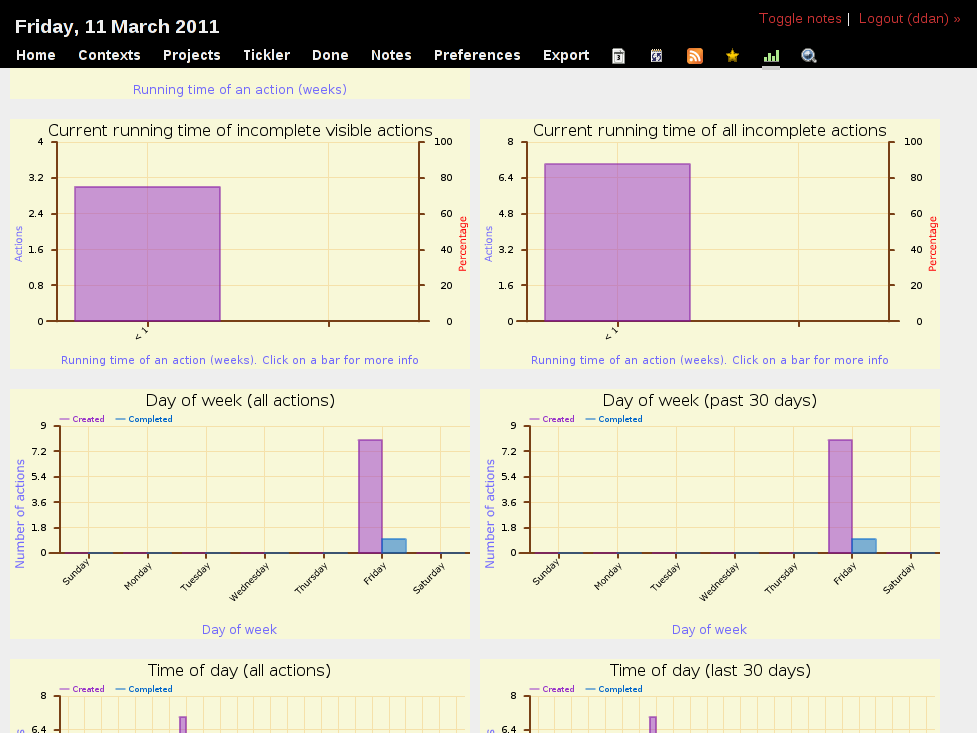
Task: Open the Projects menu
Action: click(x=192, y=55)
